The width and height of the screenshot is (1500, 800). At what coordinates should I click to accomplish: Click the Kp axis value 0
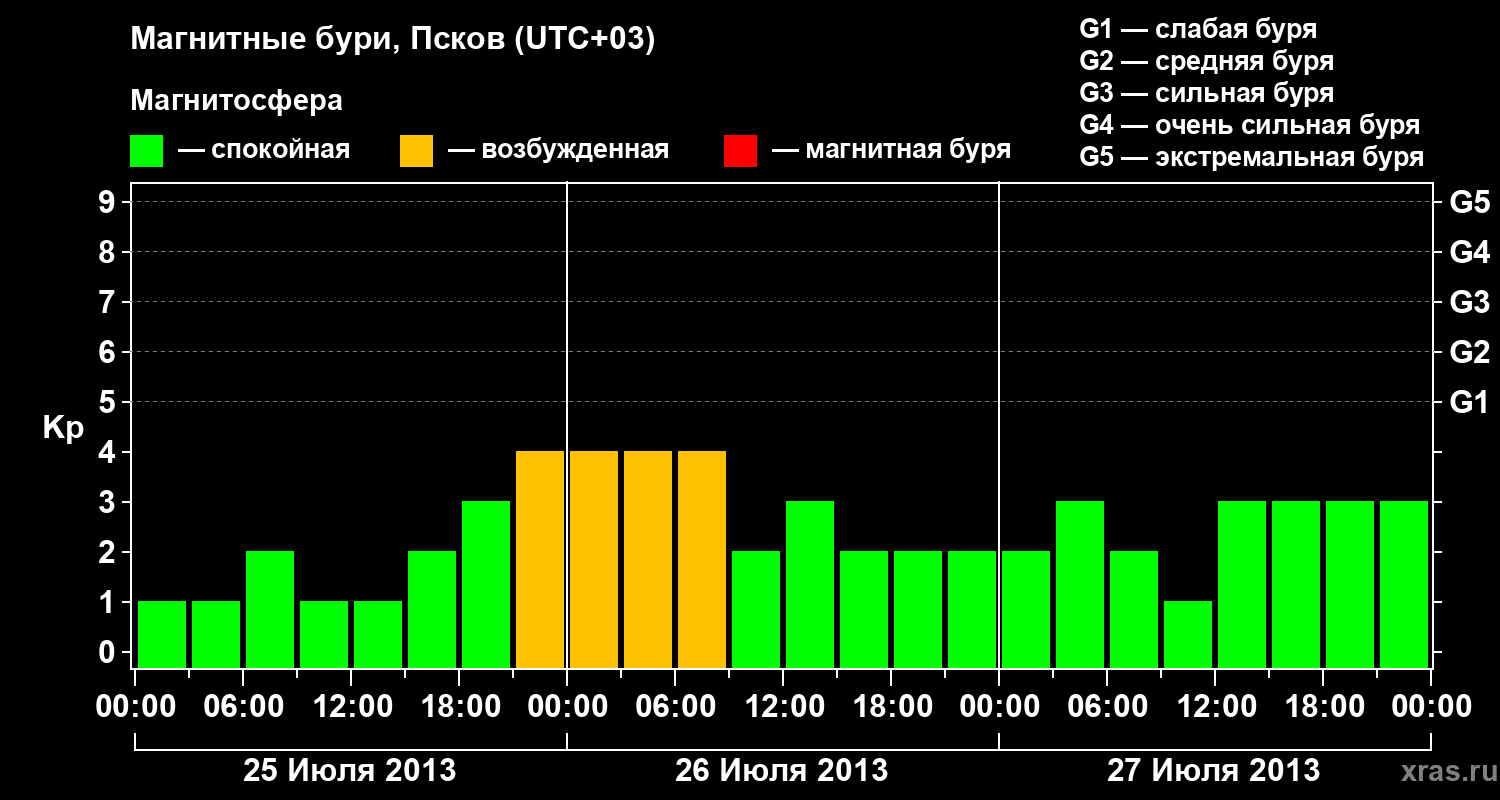pyautogui.click(x=109, y=652)
